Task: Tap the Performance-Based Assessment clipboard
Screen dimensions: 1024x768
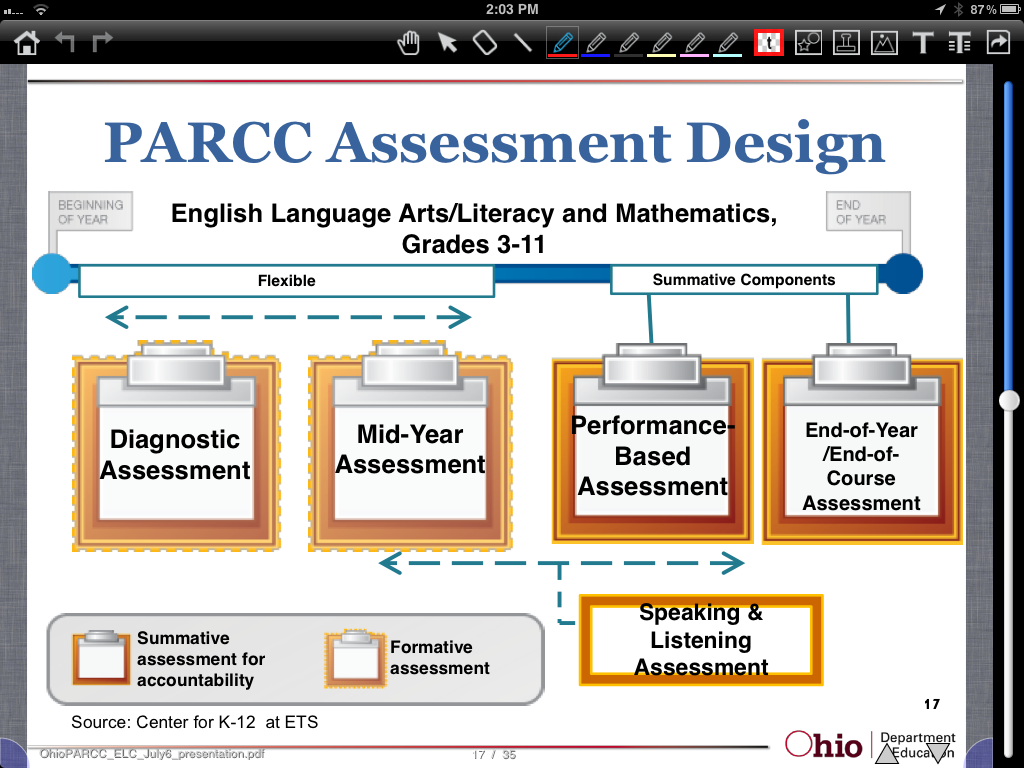Action: tap(652, 444)
